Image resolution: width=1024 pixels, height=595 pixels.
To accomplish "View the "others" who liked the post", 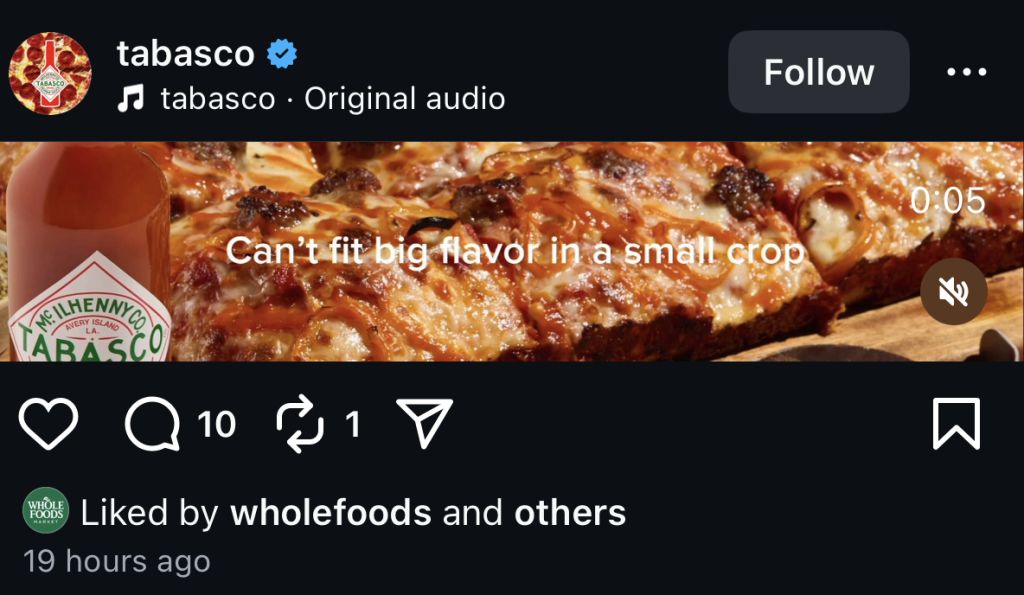I will click(x=570, y=513).
